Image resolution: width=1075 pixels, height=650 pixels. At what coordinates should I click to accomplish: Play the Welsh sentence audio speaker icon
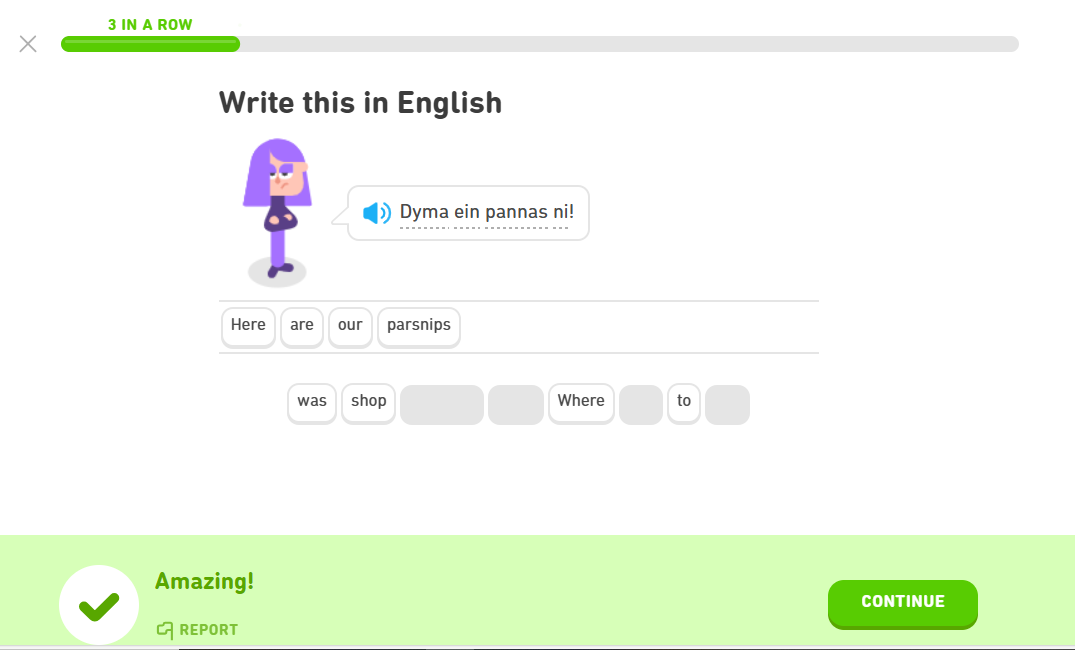(x=376, y=213)
